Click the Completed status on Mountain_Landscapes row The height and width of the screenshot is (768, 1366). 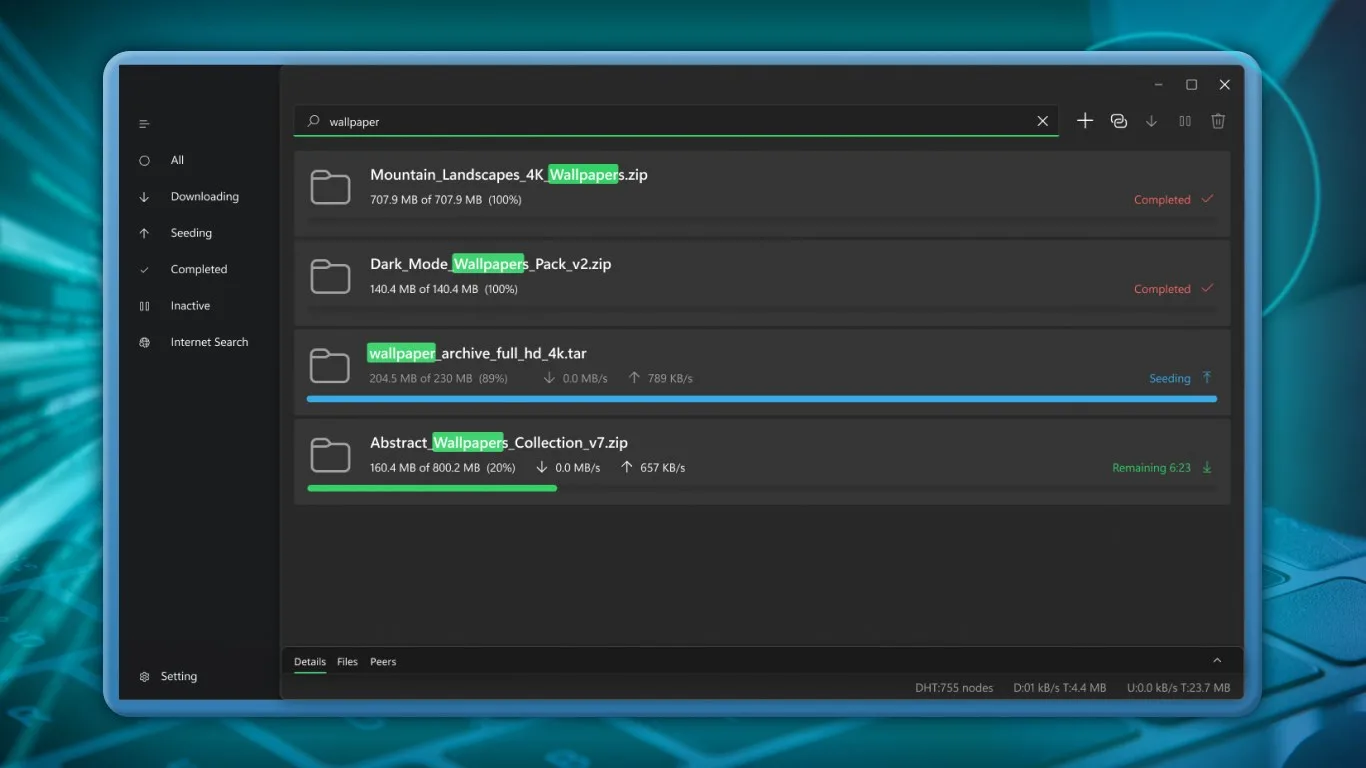pos(1162,200)
